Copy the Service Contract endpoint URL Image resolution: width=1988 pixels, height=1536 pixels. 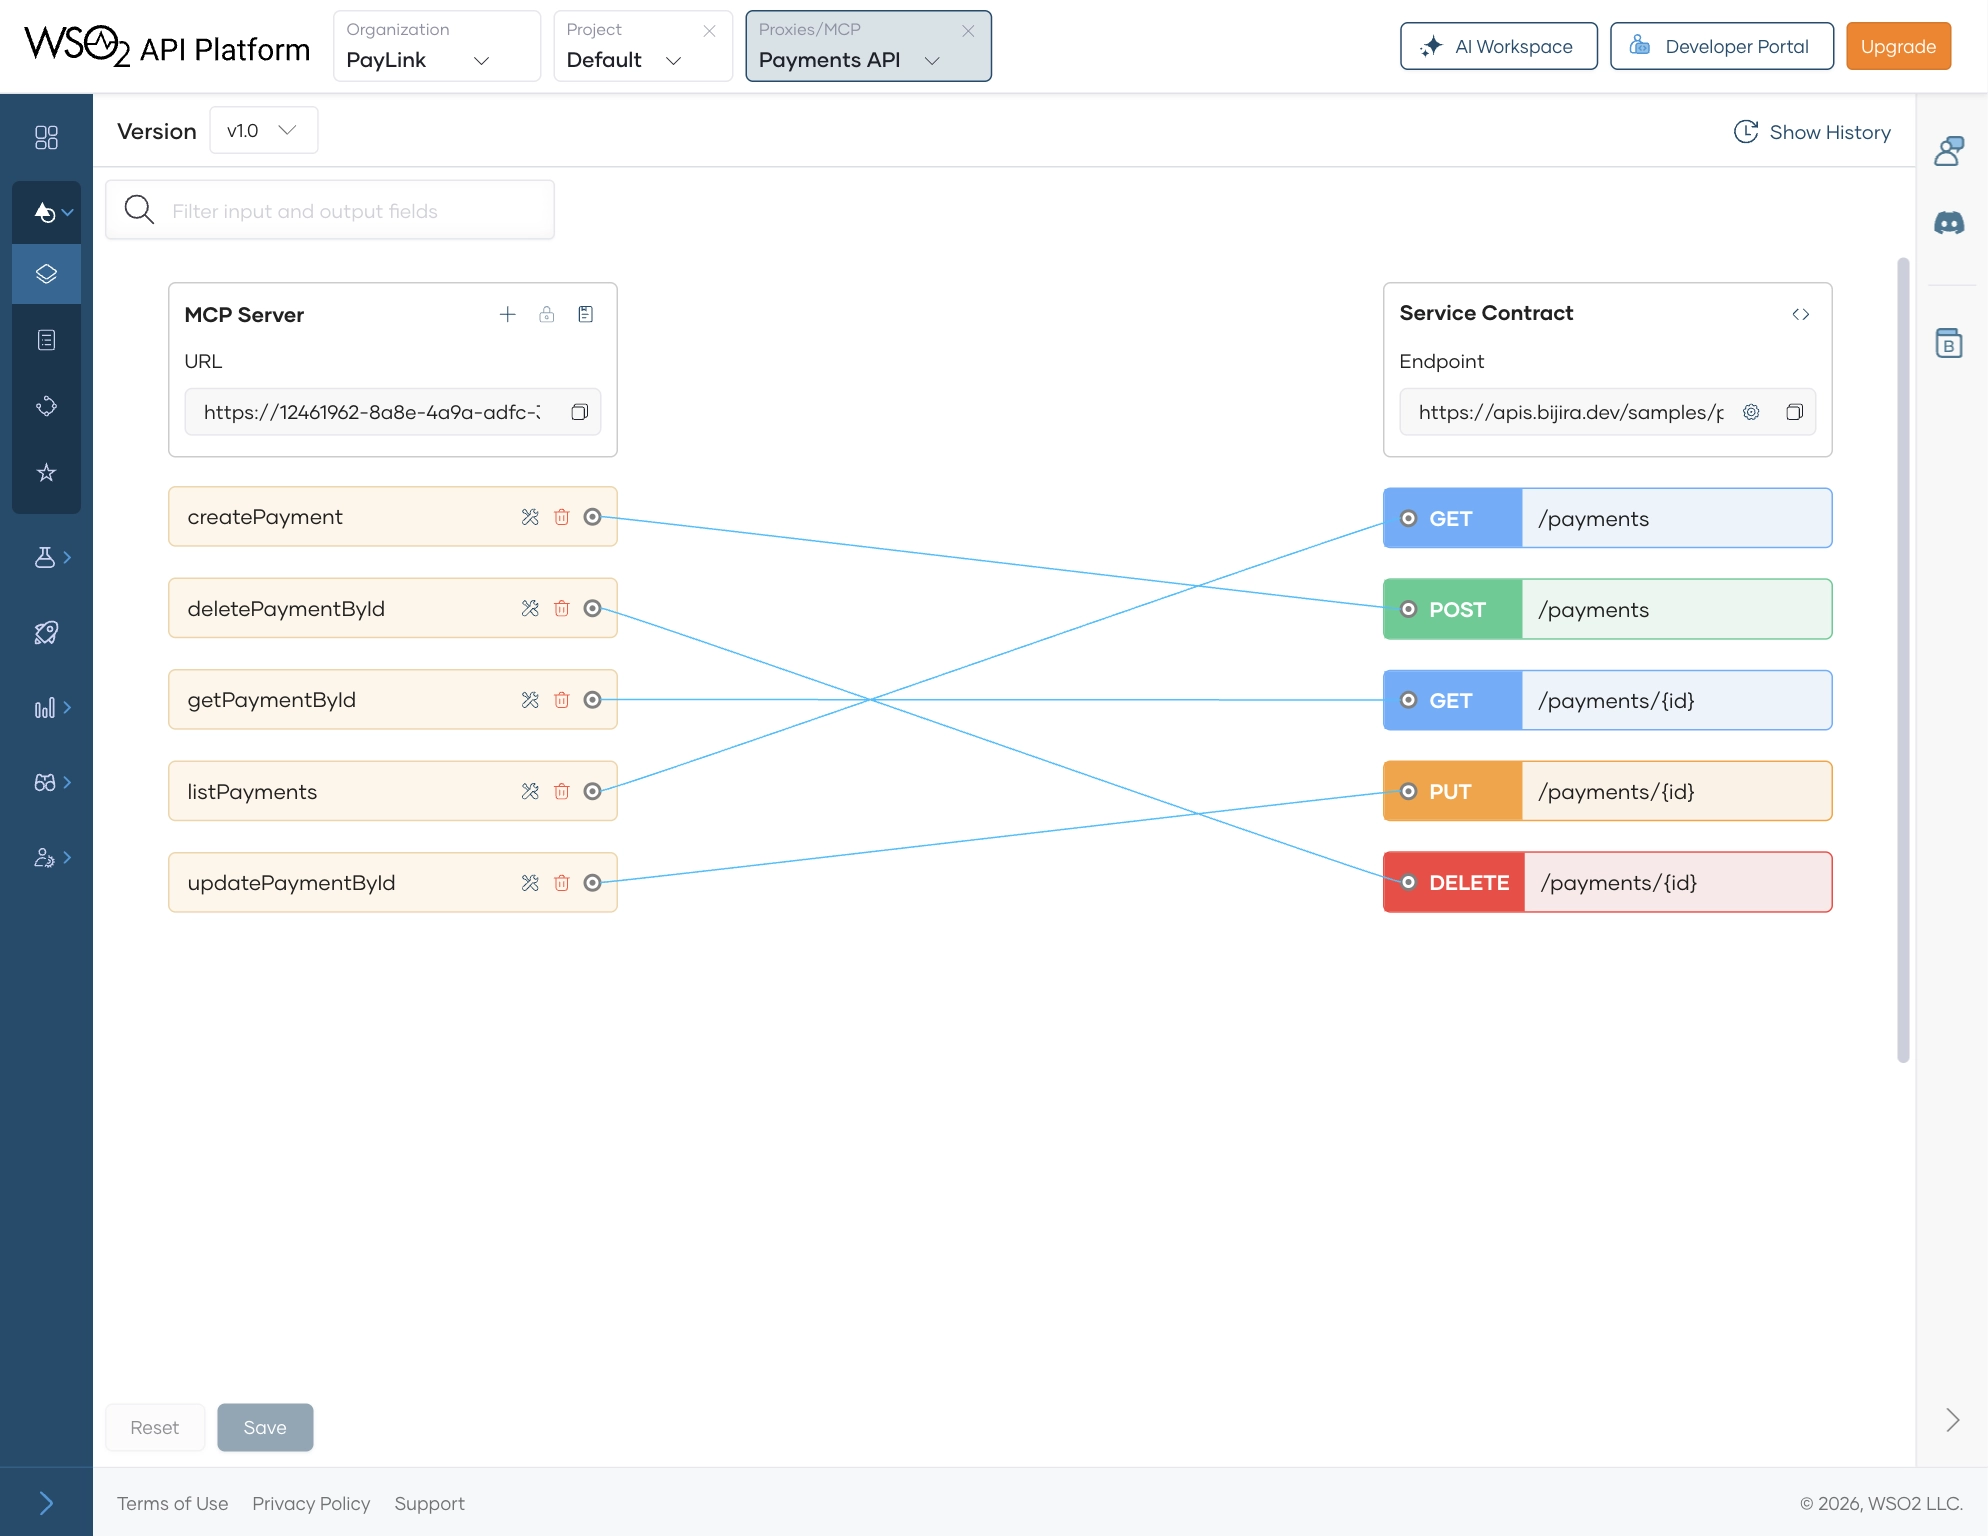point(1795,412)
